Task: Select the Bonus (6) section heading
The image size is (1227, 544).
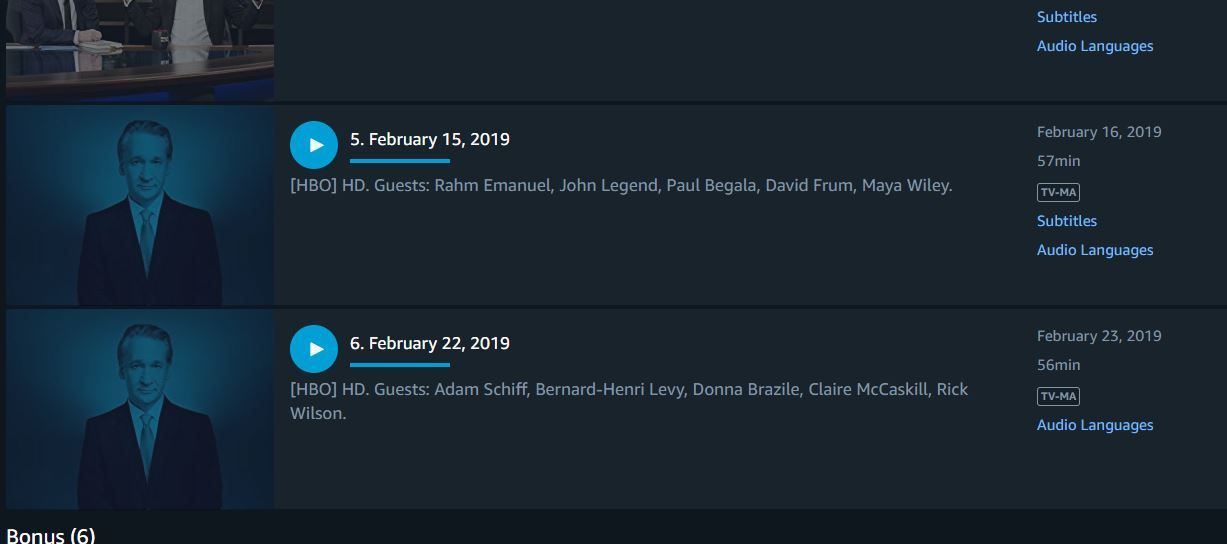Action: click(51, 536)
